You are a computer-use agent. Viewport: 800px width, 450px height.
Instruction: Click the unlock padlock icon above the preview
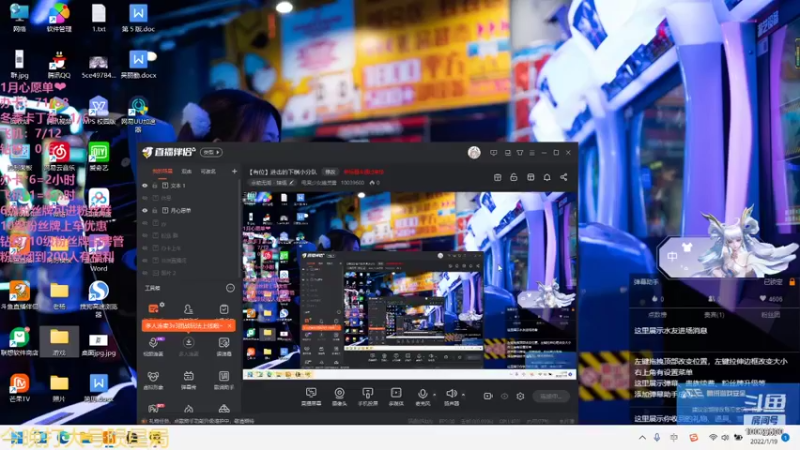pos(514,177)
